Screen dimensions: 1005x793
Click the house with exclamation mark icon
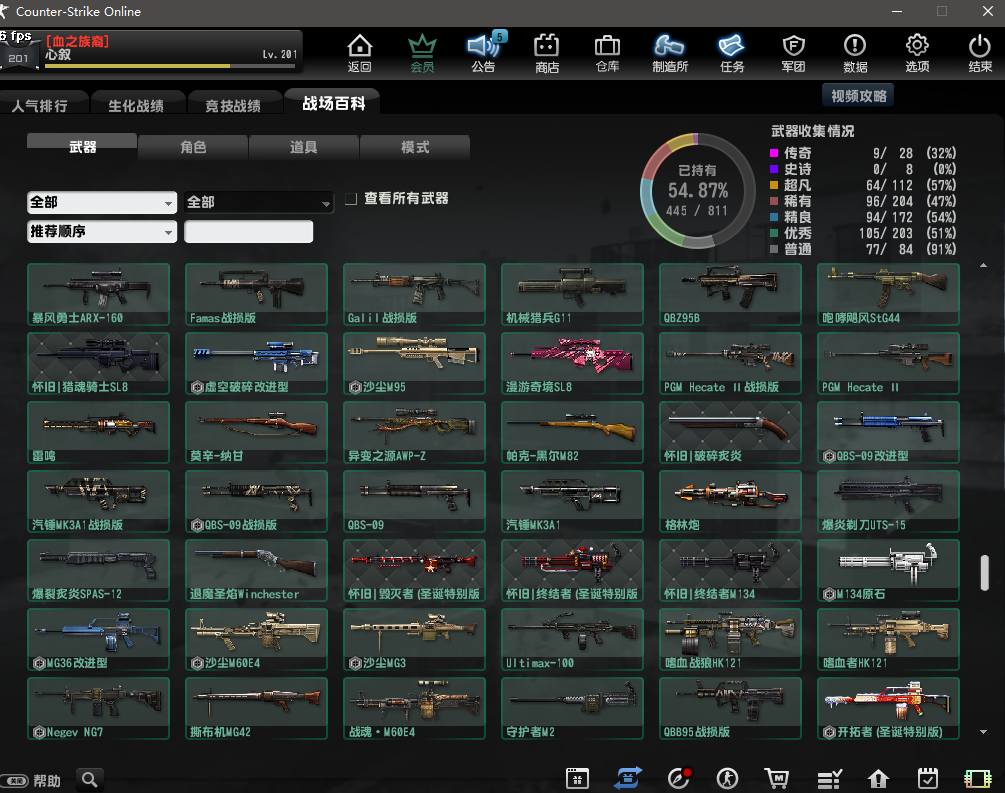click(878, 779)
